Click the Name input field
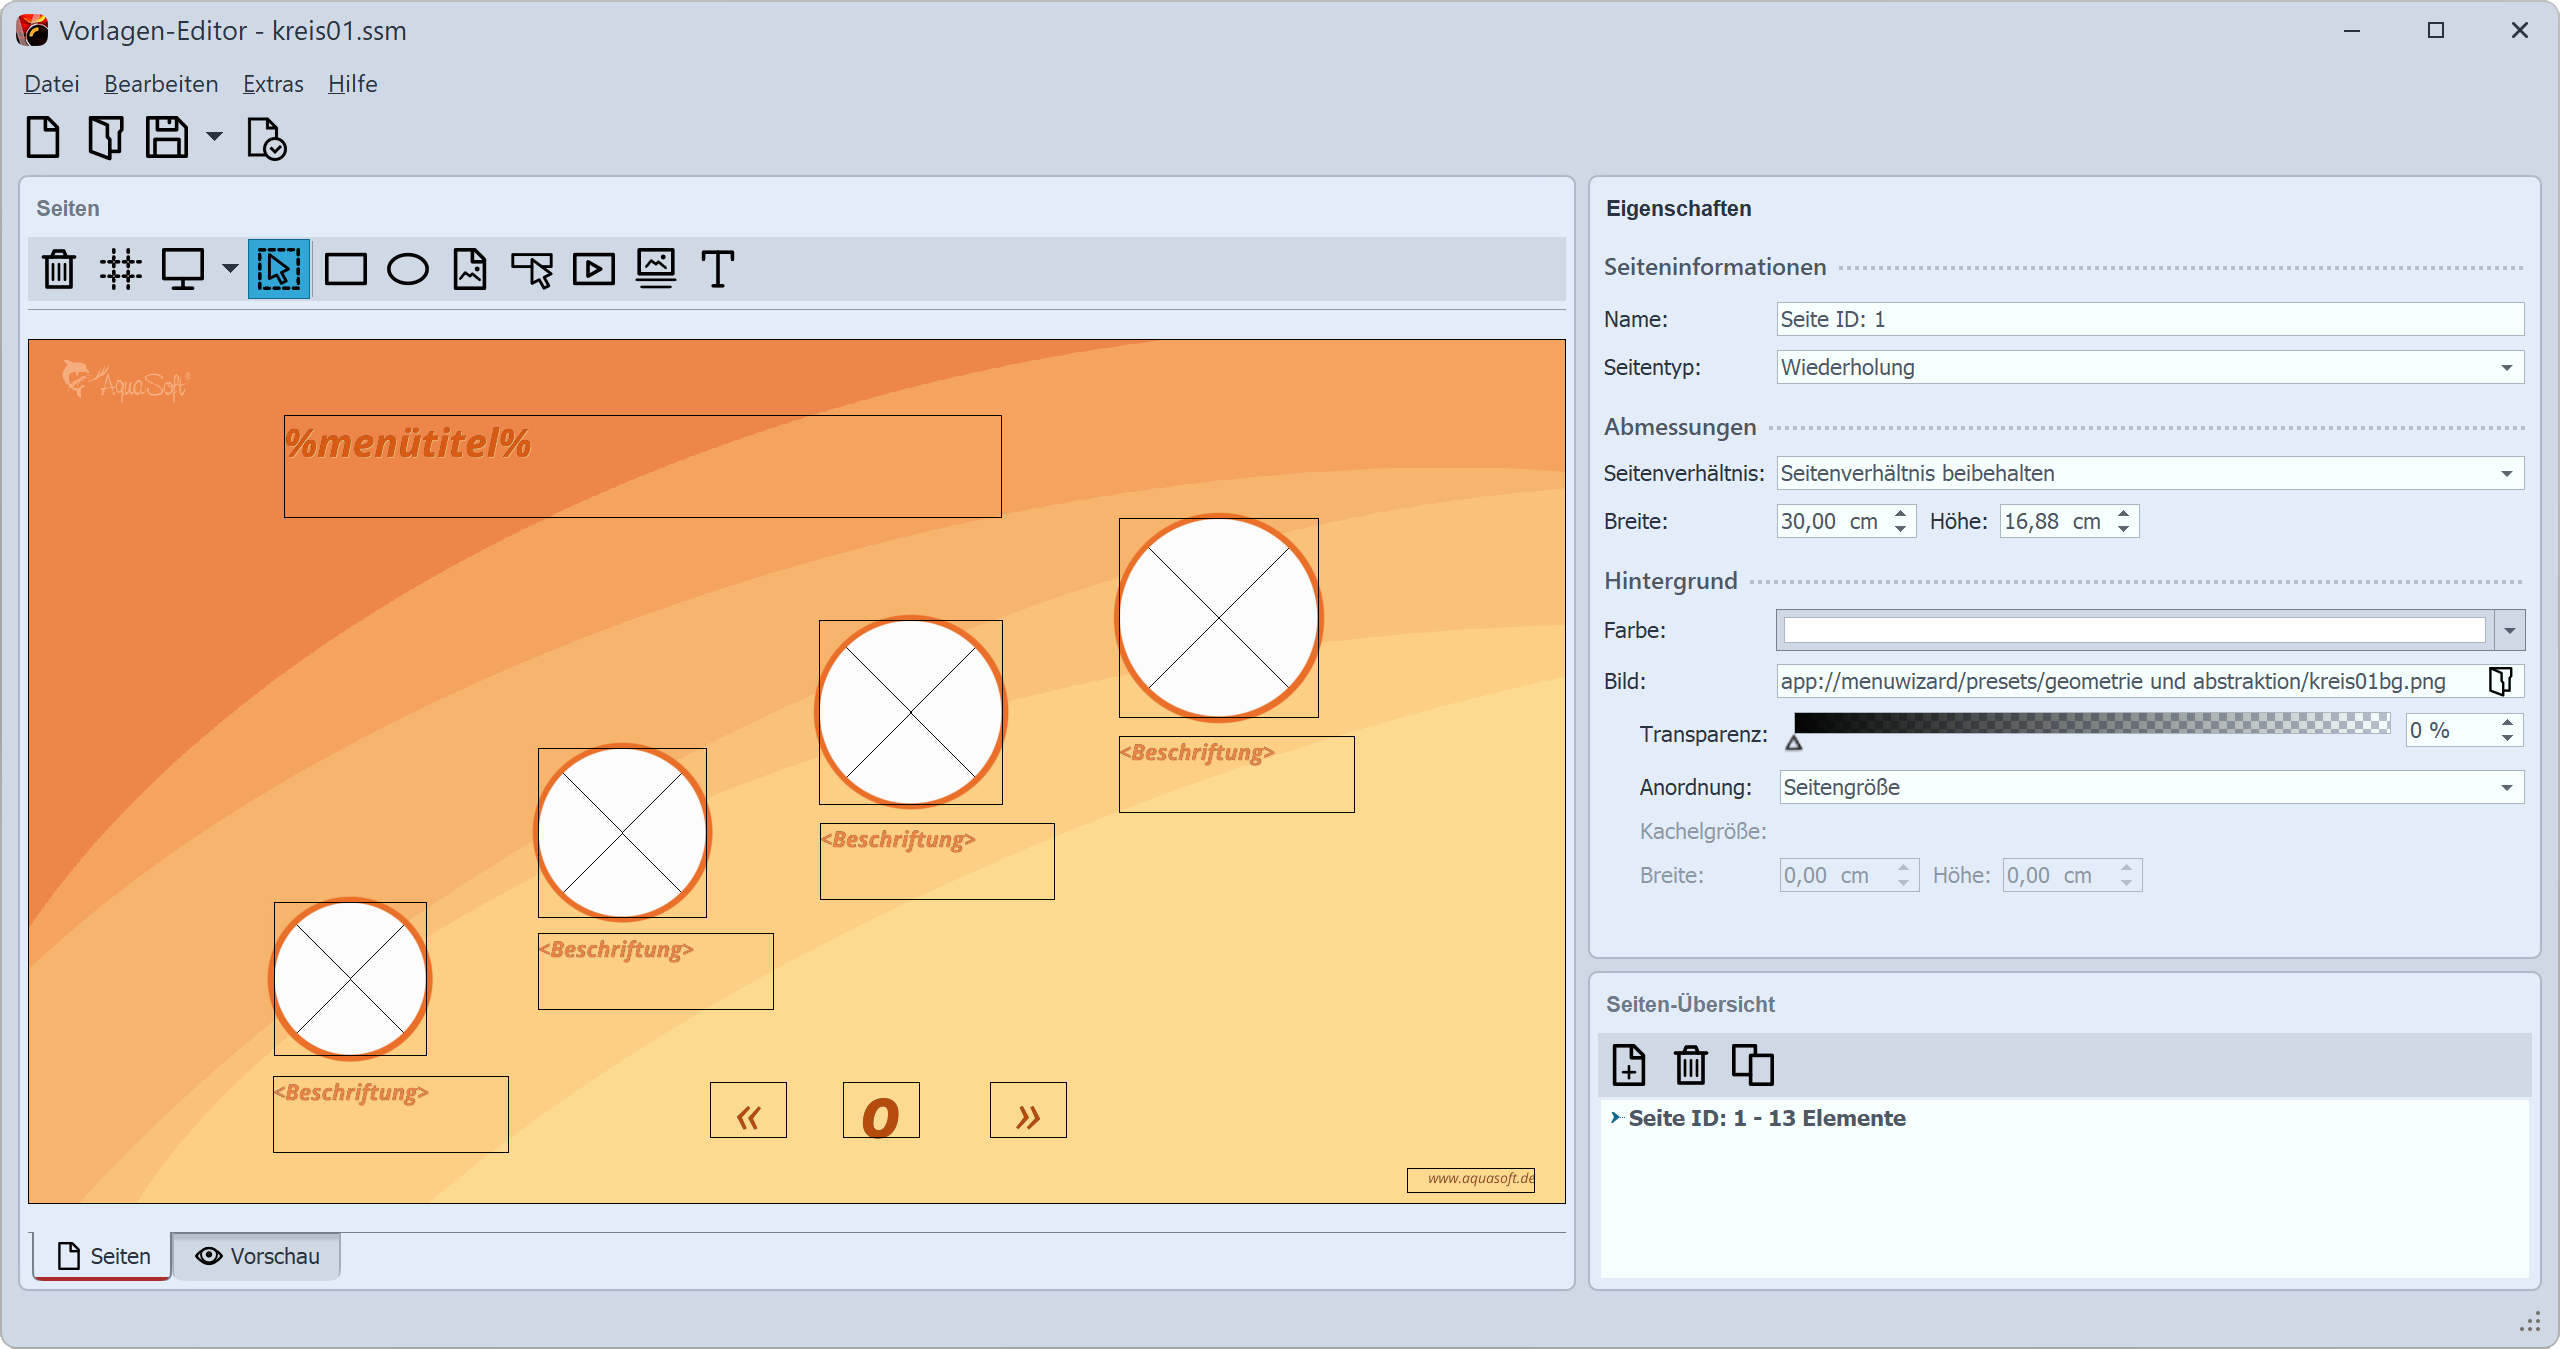 (x=2150, y=319)
